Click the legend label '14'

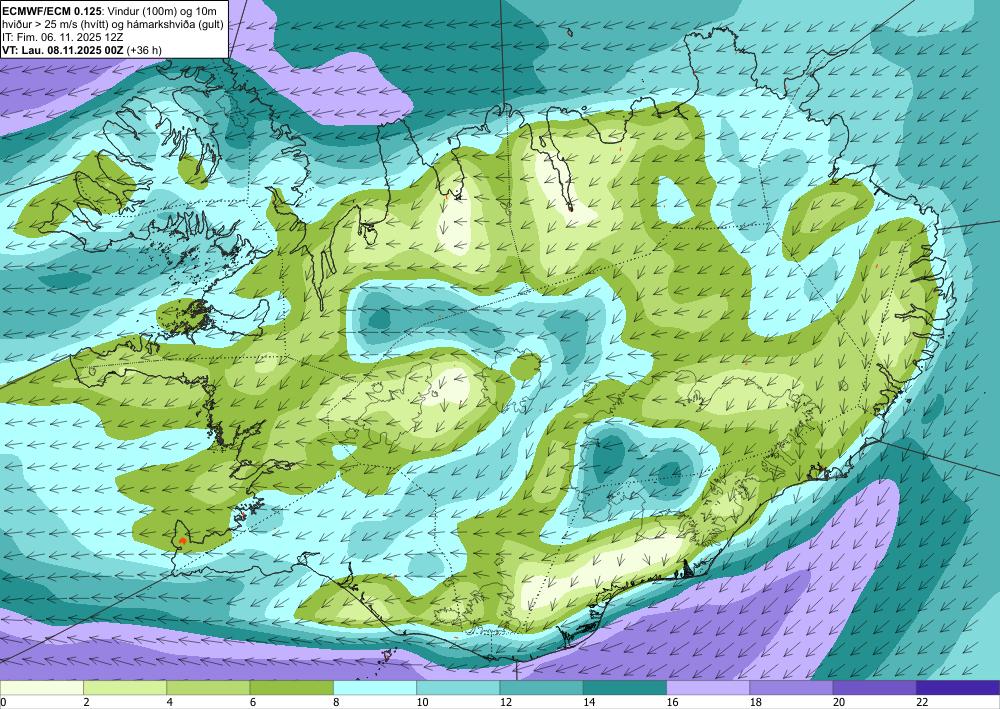[x=589, y=702]
